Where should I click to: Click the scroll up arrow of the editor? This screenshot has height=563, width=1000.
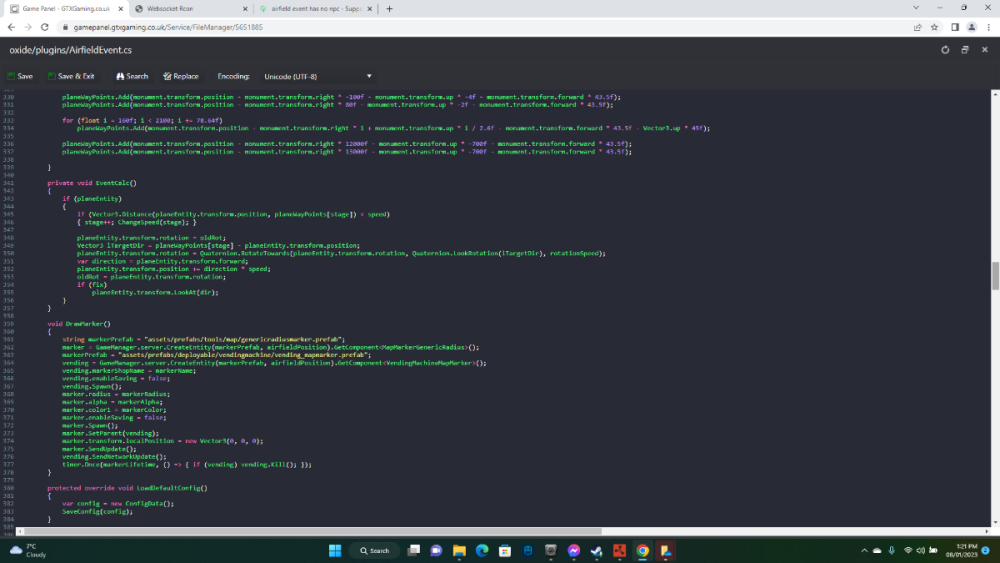(995, 94)
